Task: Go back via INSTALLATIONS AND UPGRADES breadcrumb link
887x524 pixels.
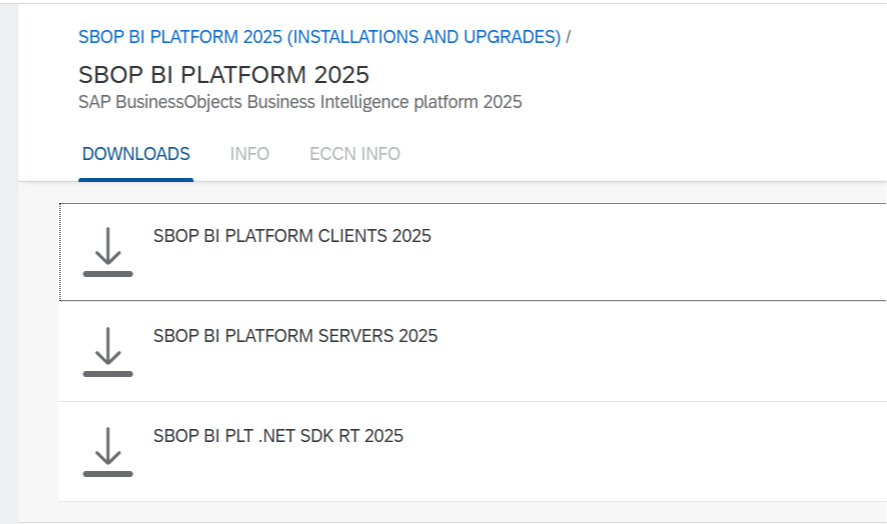Action: point(320,37)
